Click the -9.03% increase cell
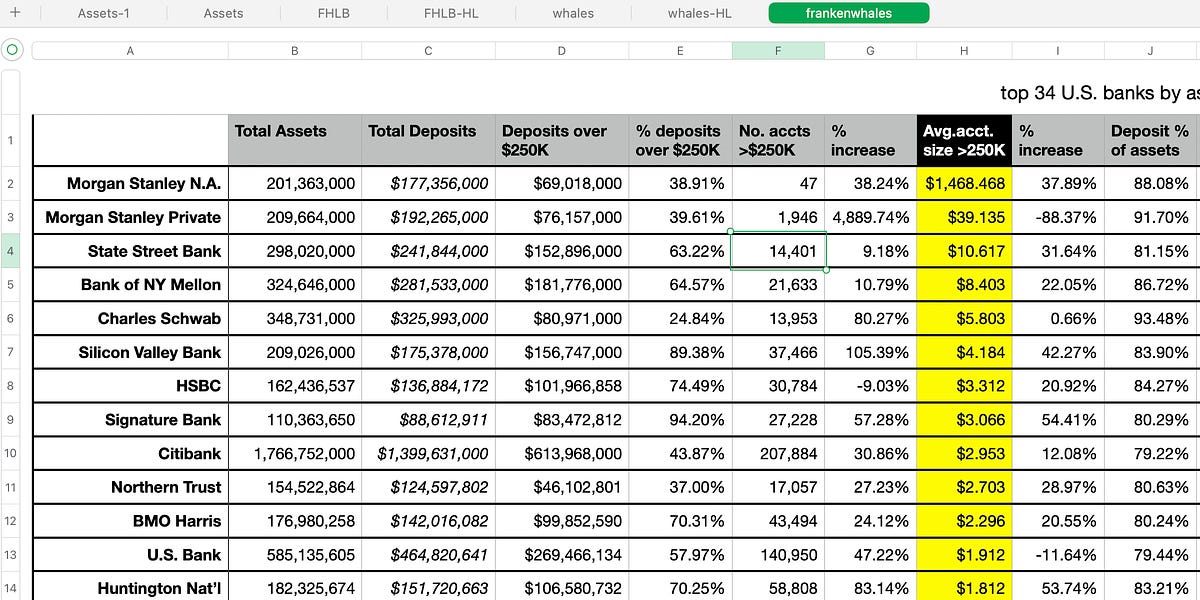 tap(871, 386)
